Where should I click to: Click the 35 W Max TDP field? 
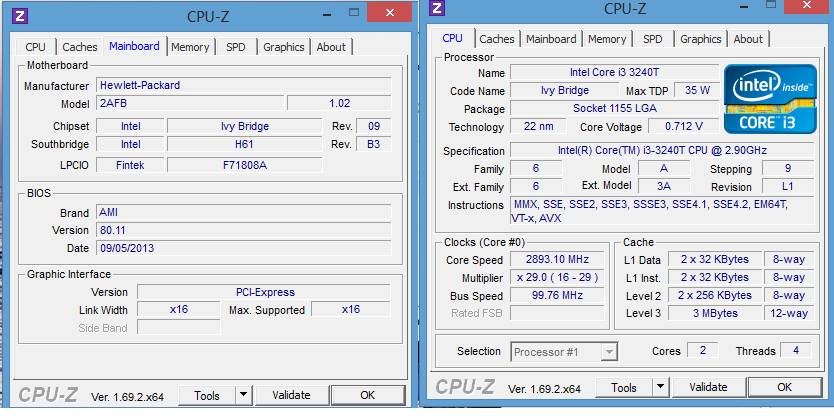click(697, 90)
